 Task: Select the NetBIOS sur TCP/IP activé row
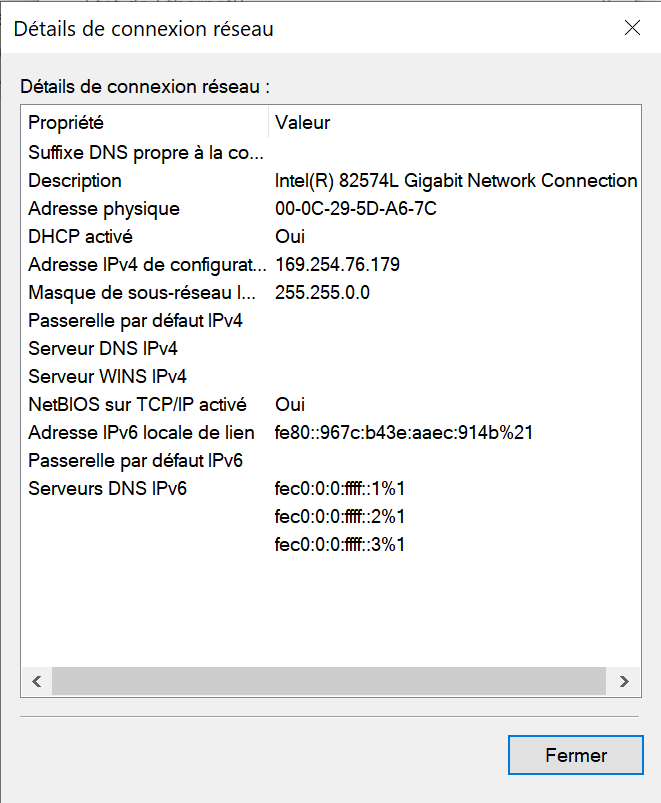pyautogui.click(x=138, y=405)
